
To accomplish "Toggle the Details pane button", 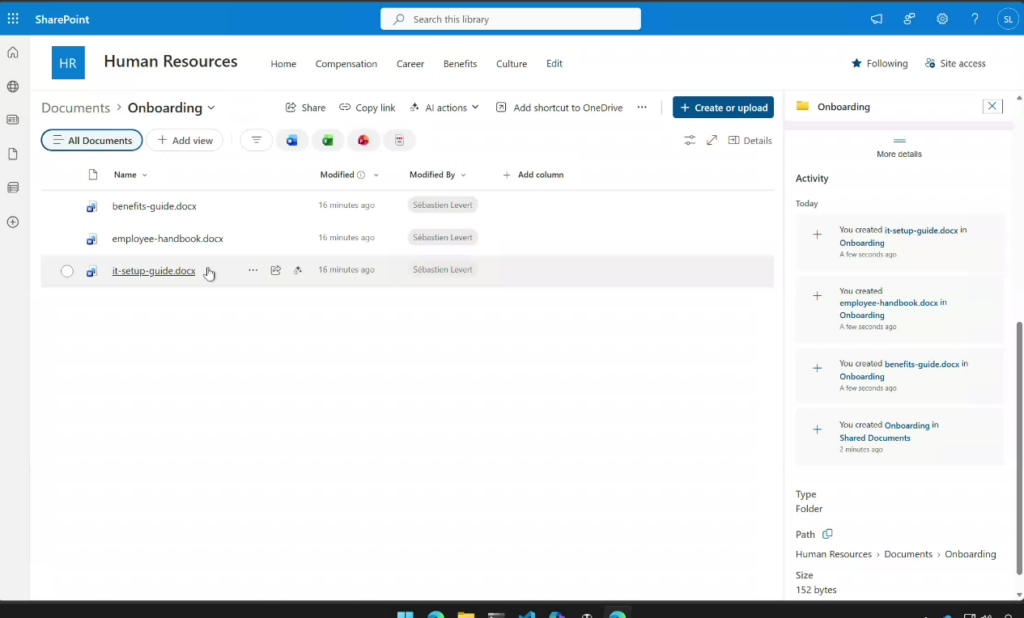I will click(x=750, y=141).
